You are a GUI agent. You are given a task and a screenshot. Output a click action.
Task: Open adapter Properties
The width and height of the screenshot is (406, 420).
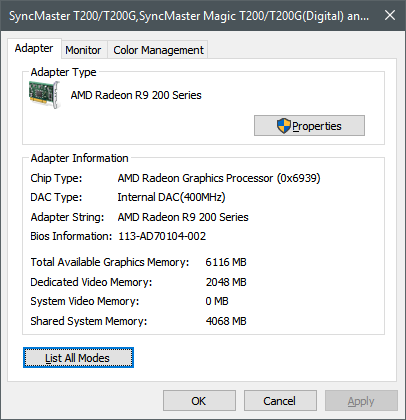[x=309, y=126]
